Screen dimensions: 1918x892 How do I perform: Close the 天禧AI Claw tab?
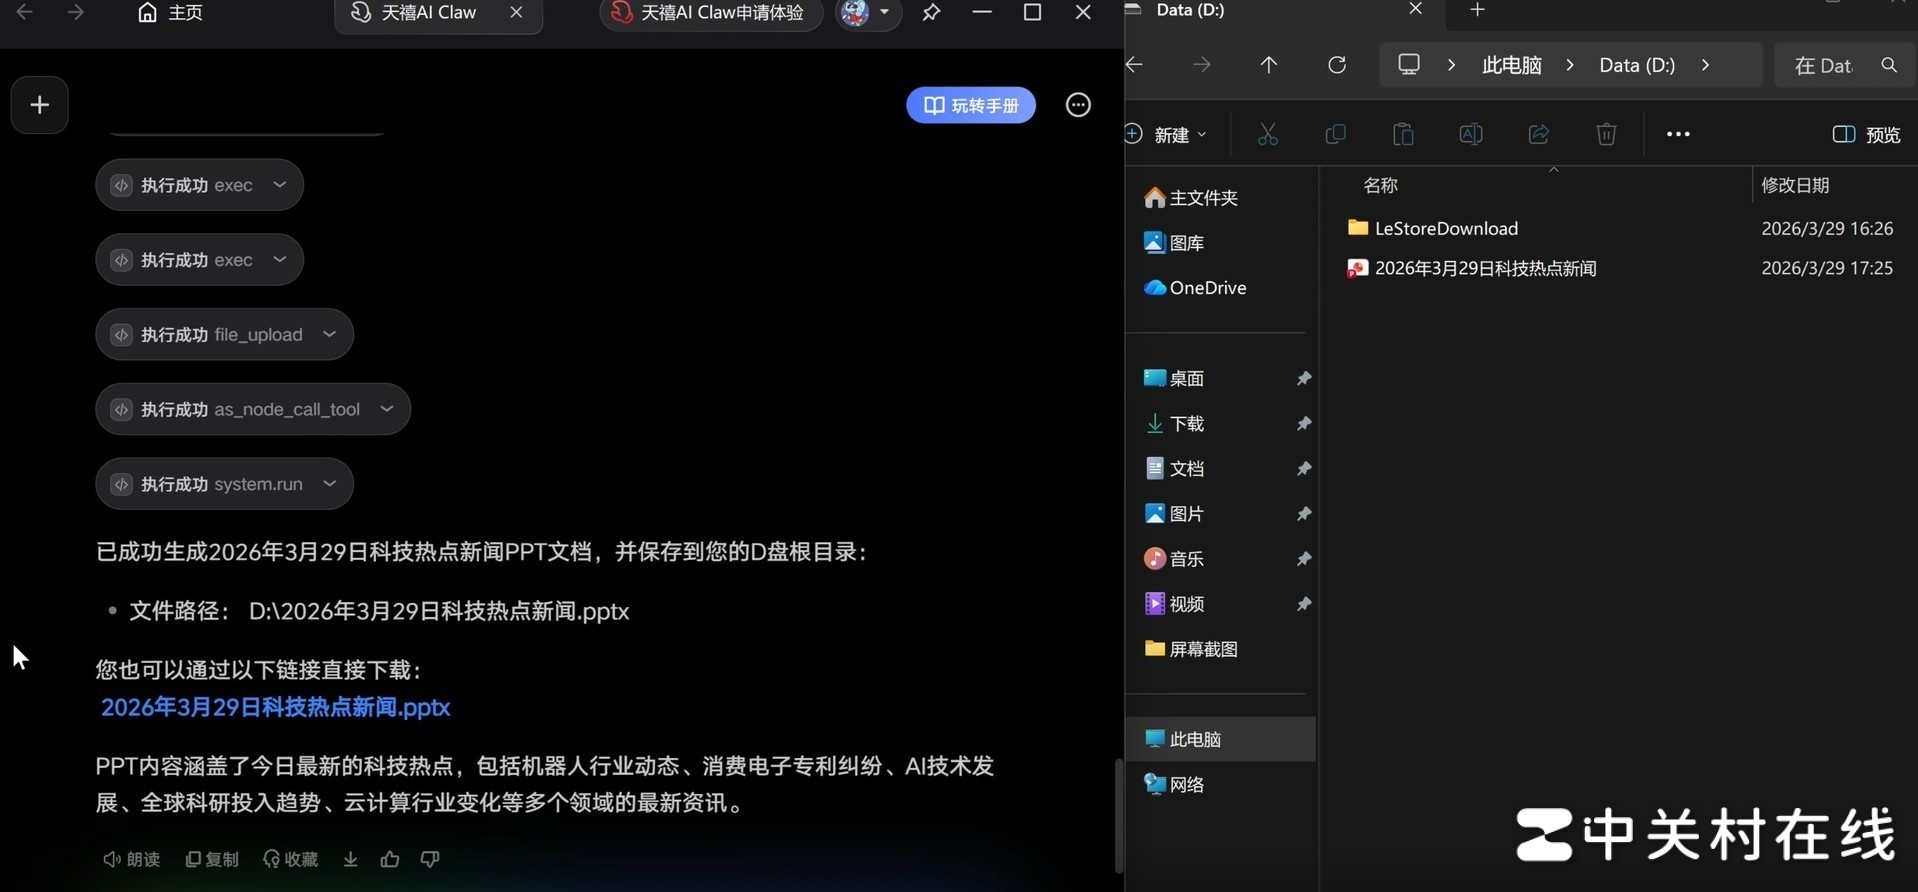(516, 13)
